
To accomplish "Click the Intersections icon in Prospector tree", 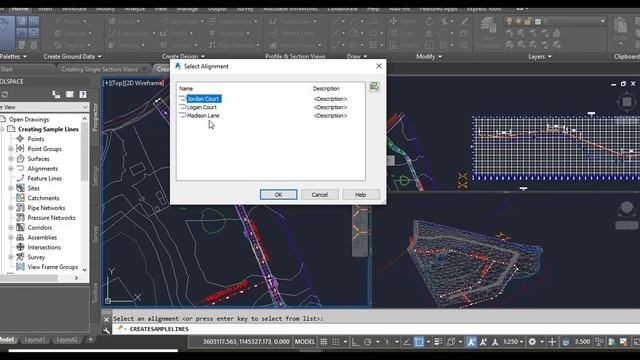I will tap(20, 247).
